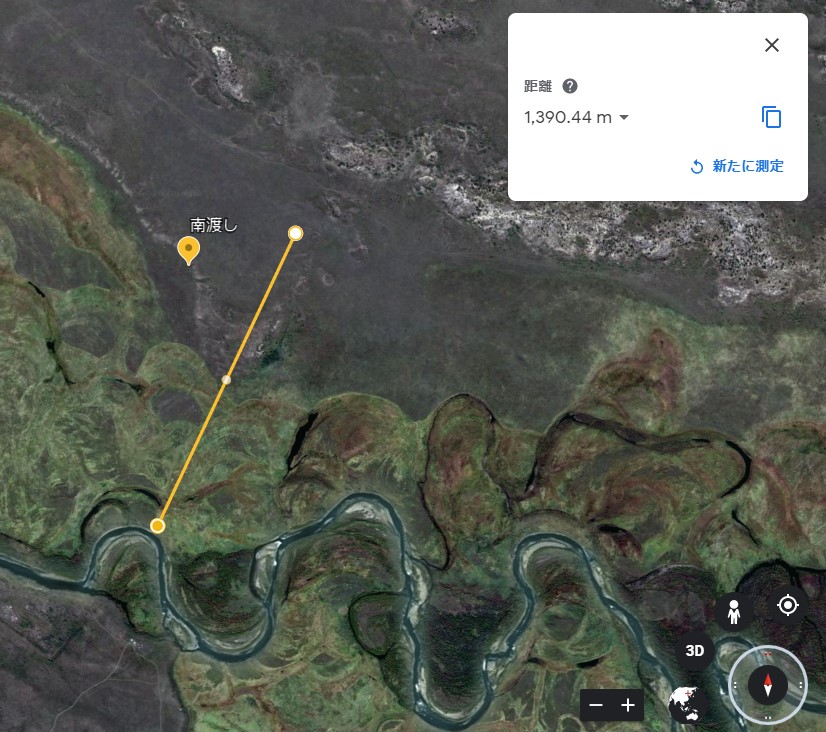This screenshot has height=732, width=826.
Task: Start a new measurement with 新たに測定
Action: coord(737,166)
